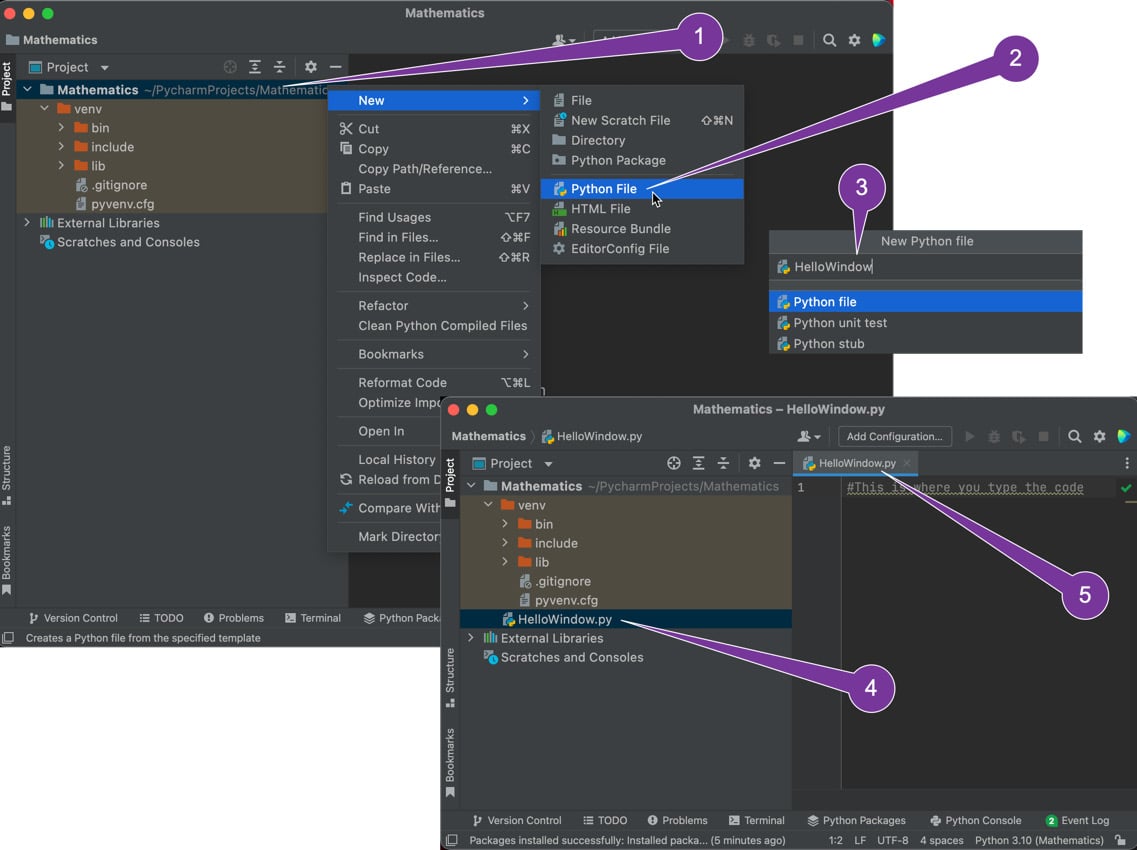The image size is (1137, 850).
Task: Open Python Packages tool window in HelloWindow.py window
Action: pyautogui.click(x=856, y=820)
